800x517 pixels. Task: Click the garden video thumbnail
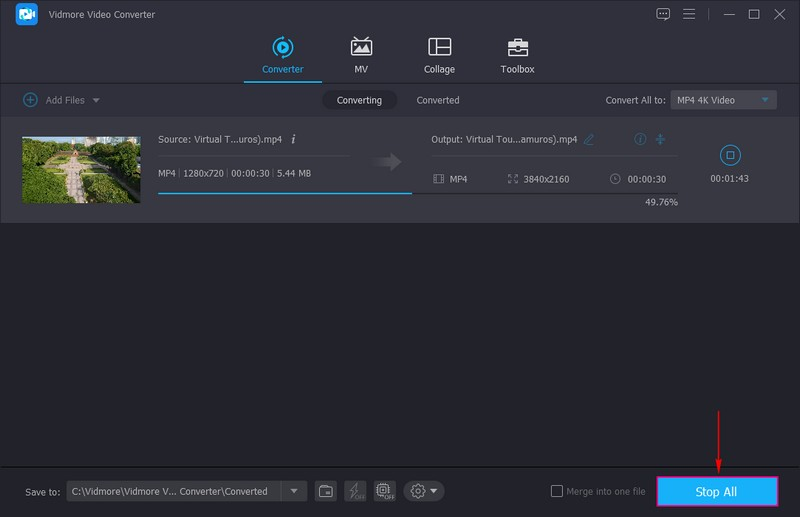(81, 170)
